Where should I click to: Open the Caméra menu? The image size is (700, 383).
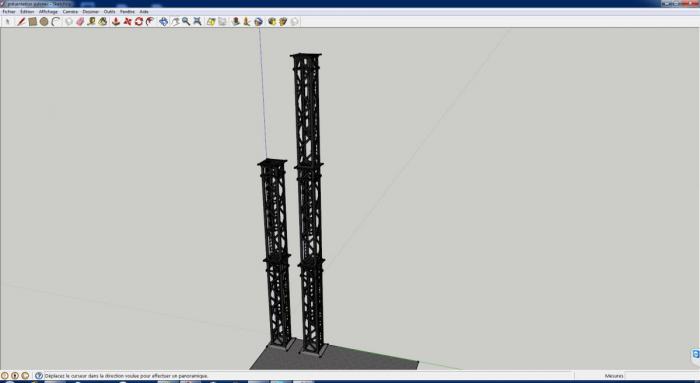pyautogui.click(x=70, y=12)
